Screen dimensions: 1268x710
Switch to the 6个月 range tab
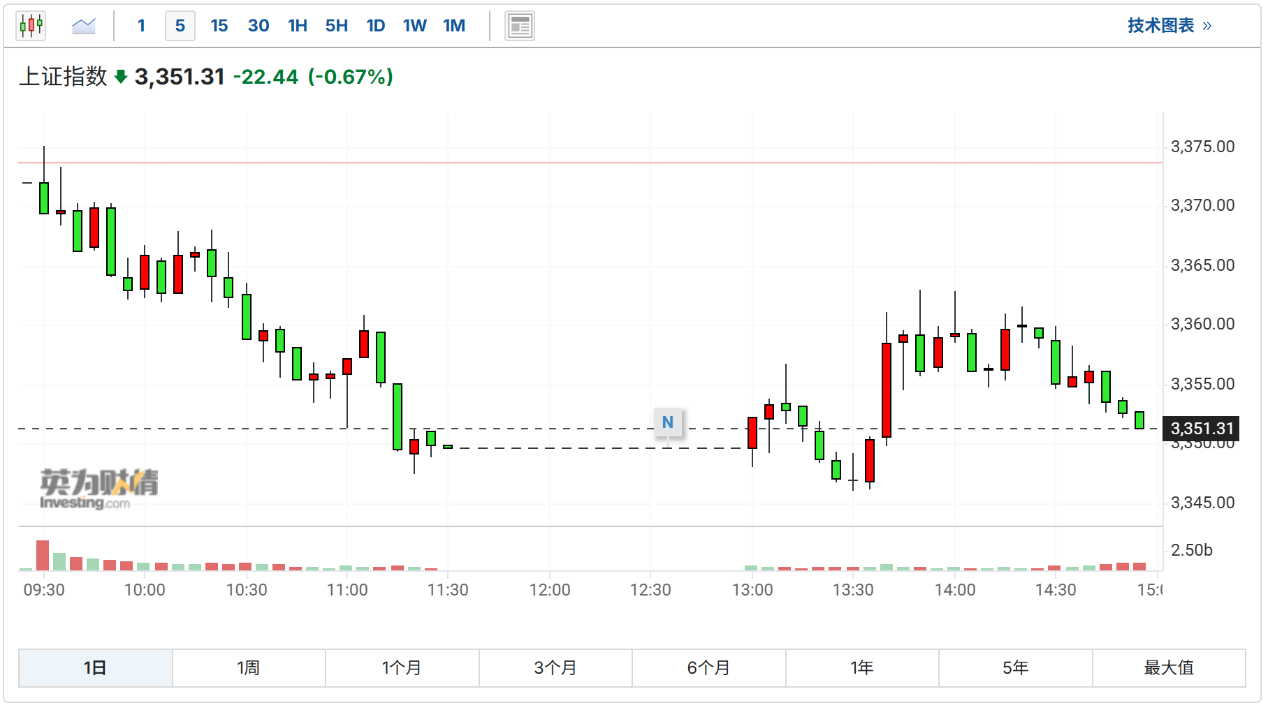[x=709, y=668]
